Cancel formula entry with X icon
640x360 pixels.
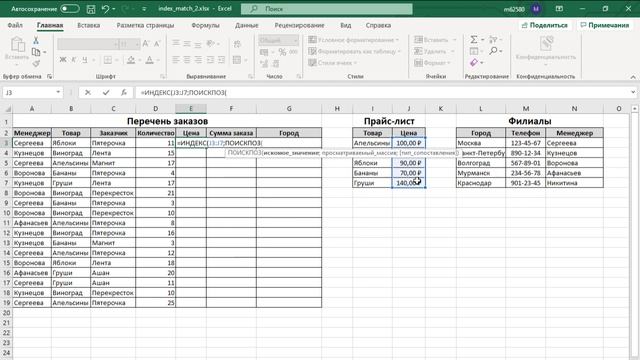(88, 93)
